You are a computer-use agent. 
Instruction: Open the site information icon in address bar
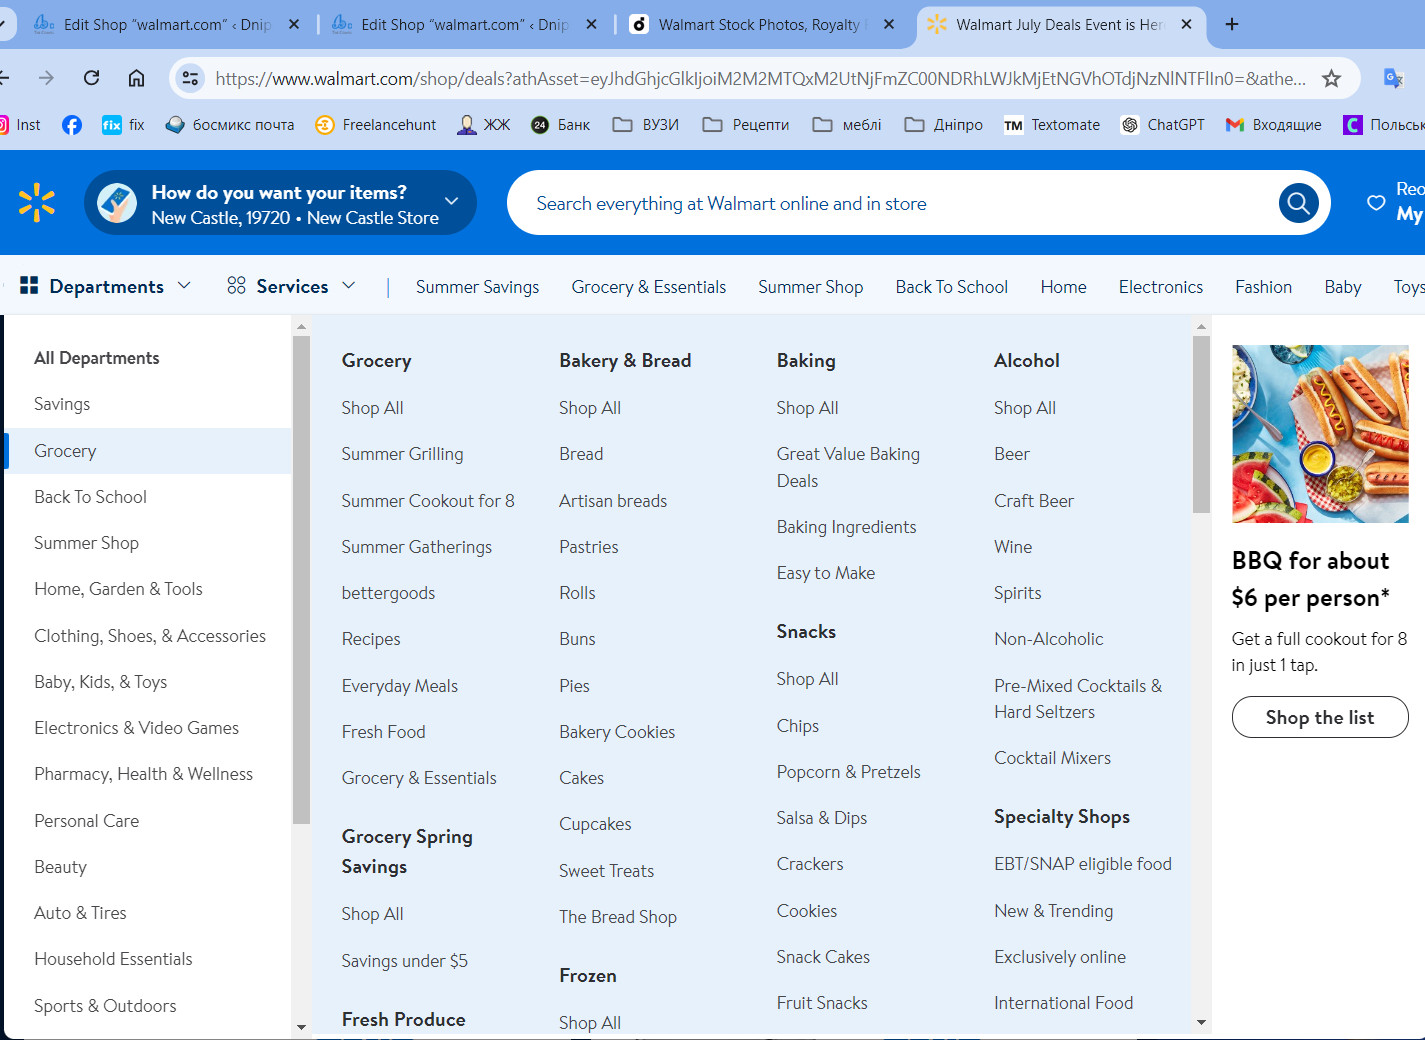[190, 78]
